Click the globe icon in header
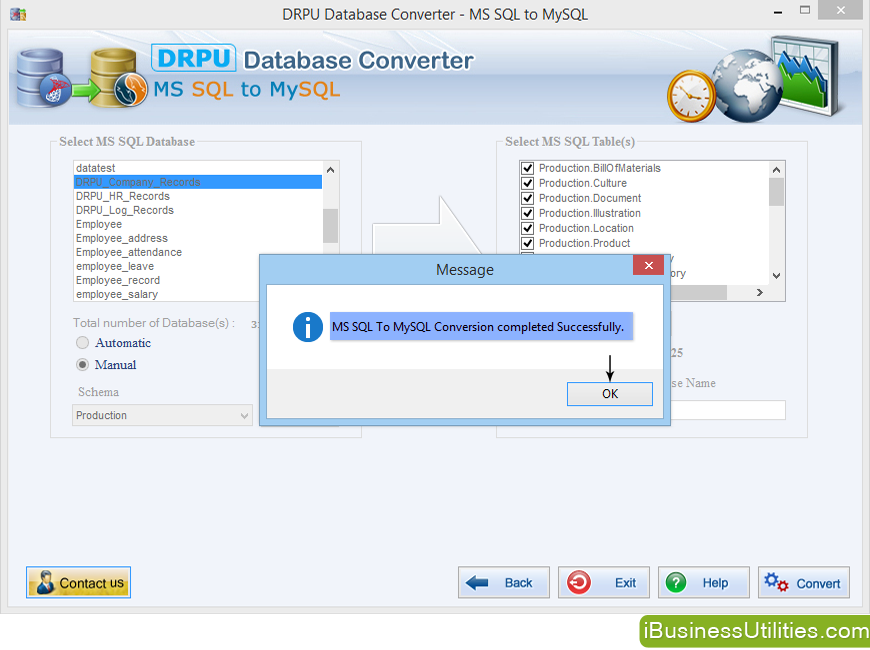 (747, 86)
